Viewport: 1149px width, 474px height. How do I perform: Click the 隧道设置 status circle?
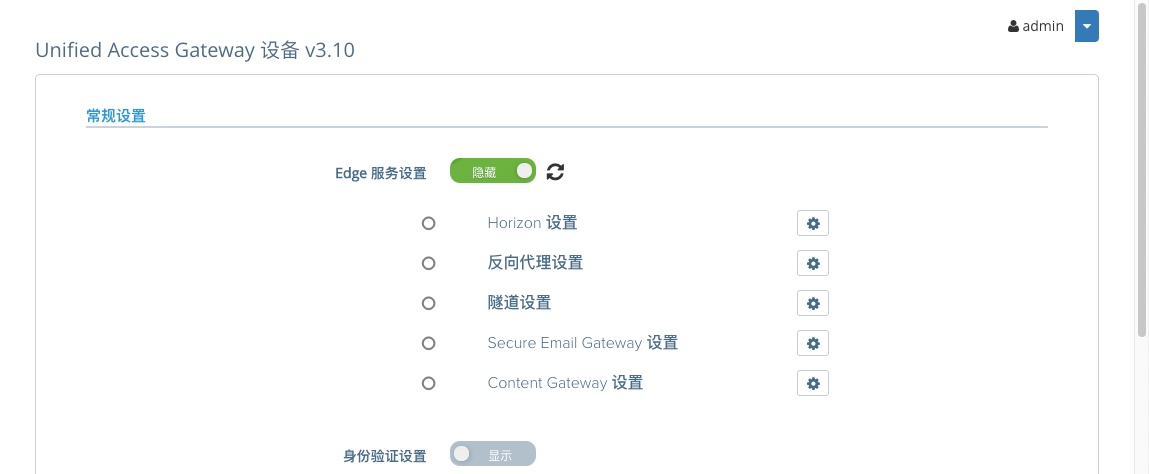(x=429, y=303)
